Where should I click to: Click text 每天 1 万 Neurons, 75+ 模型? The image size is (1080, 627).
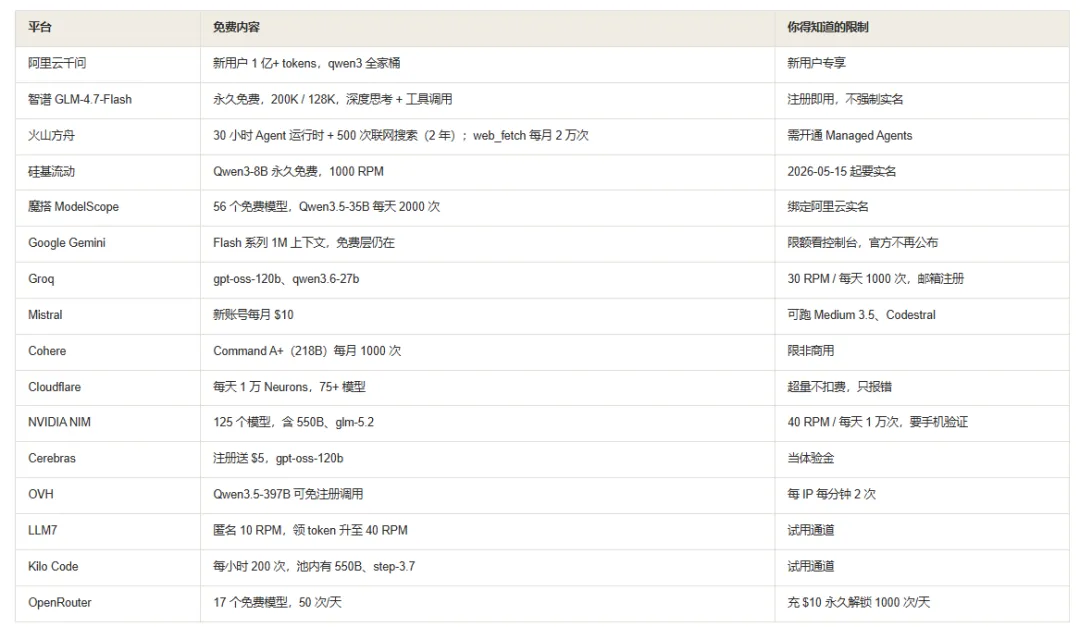pos(289,387)
